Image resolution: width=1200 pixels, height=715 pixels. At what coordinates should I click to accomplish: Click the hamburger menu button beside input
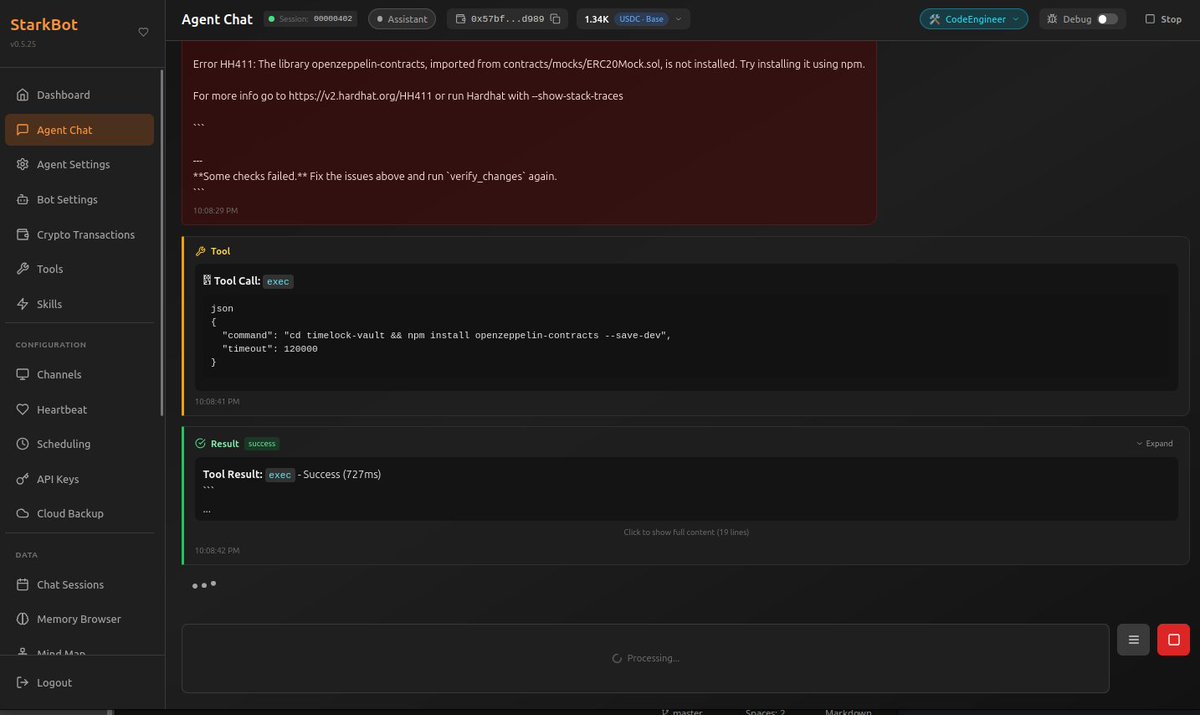(x=1133, y=640)
